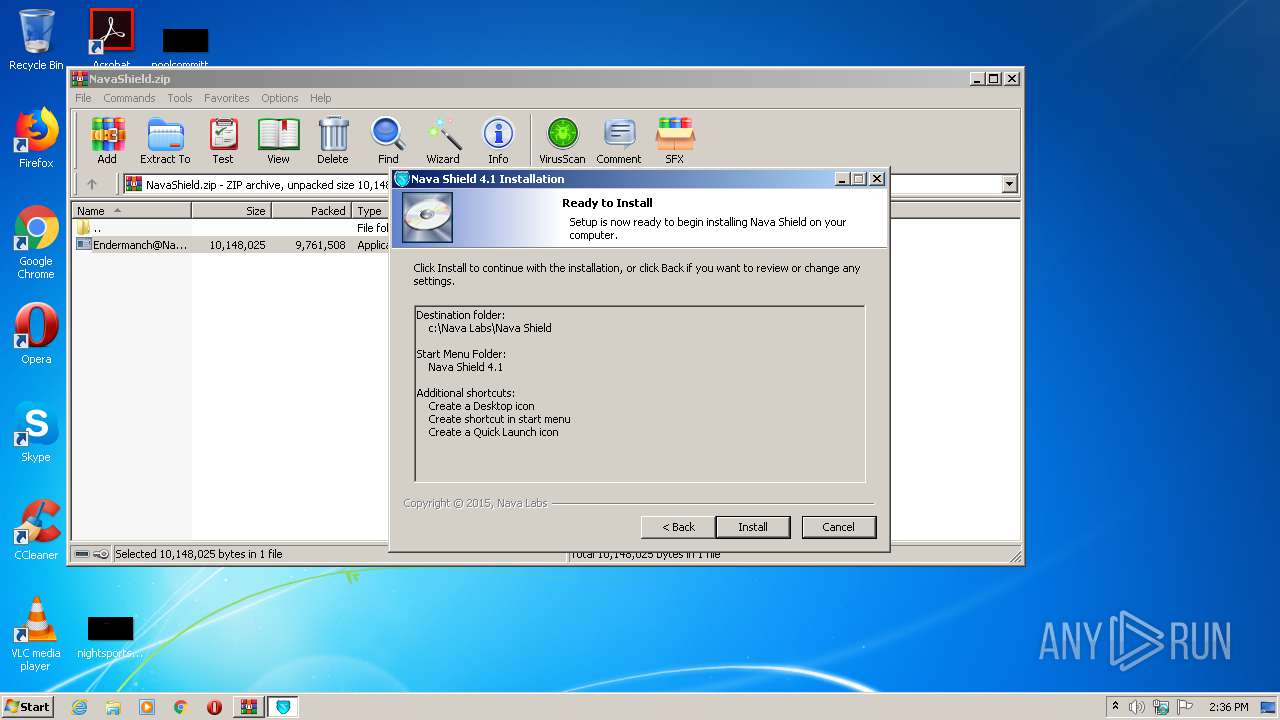Click the Nava Shield taskbar button

tap(283, 707)
